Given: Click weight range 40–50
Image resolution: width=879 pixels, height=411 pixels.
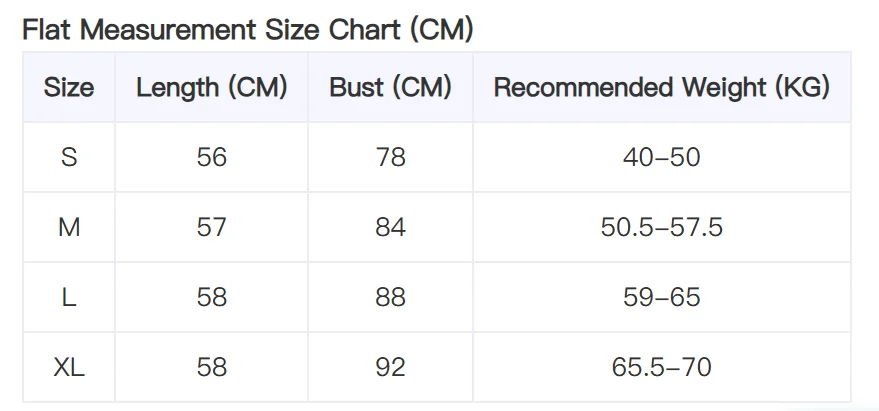Looking at the screenshot, I should pos(661,157).
